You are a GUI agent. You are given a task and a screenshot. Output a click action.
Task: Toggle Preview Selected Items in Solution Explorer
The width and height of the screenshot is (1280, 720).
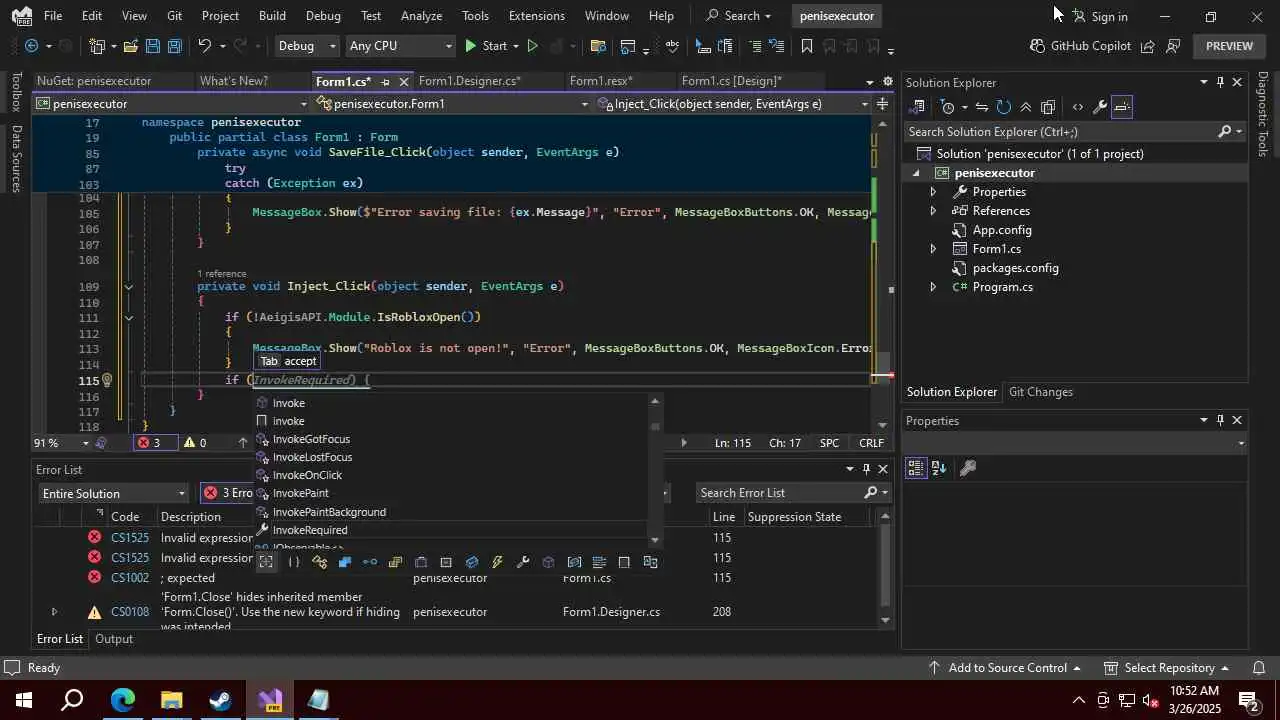[x=1122, y=107]
